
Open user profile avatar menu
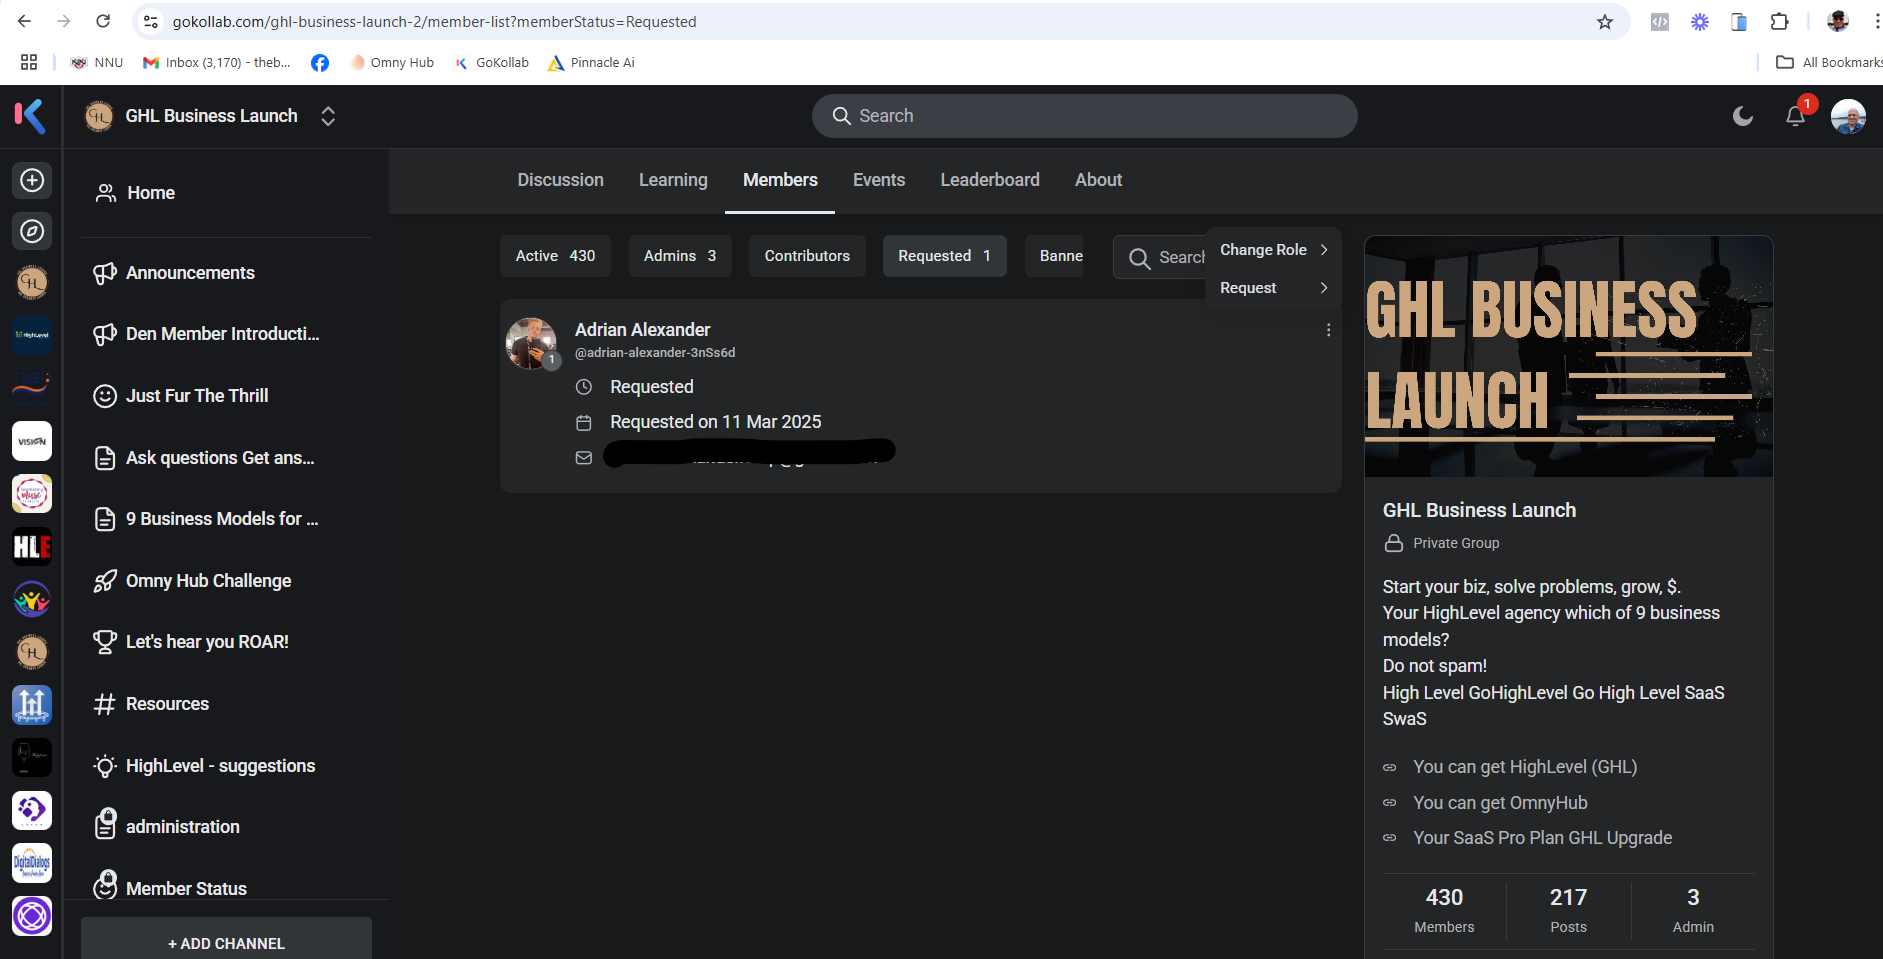(1848, 116)
